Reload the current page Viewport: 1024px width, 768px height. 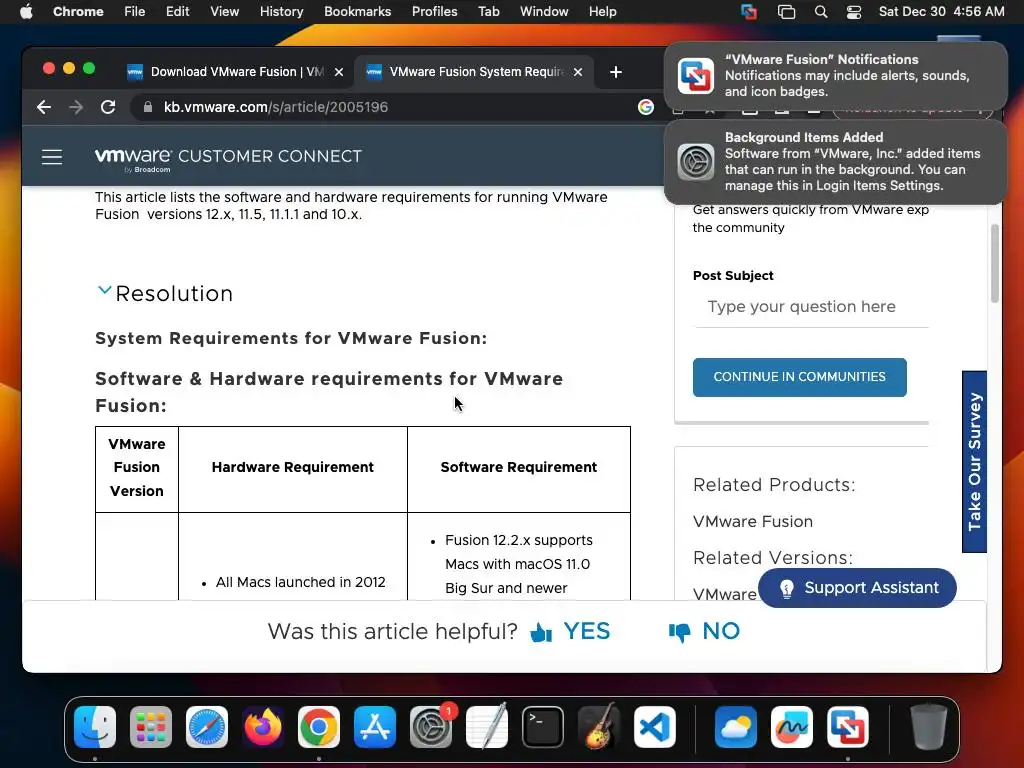pos(108,107)
